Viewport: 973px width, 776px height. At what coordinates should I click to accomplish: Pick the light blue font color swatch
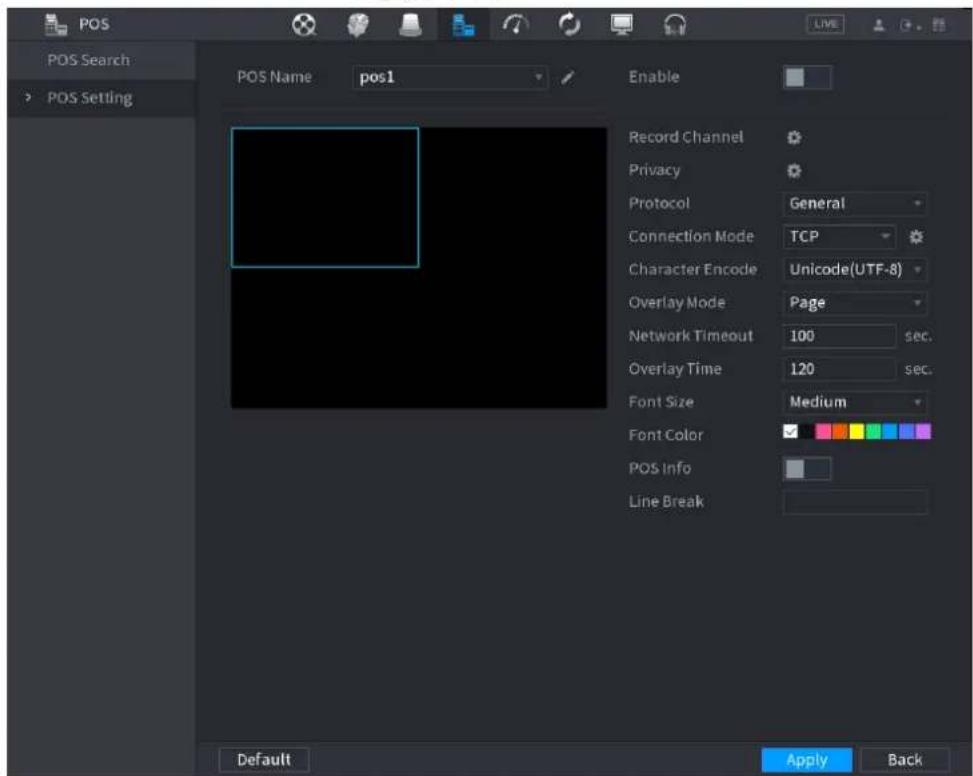point(890,432)
